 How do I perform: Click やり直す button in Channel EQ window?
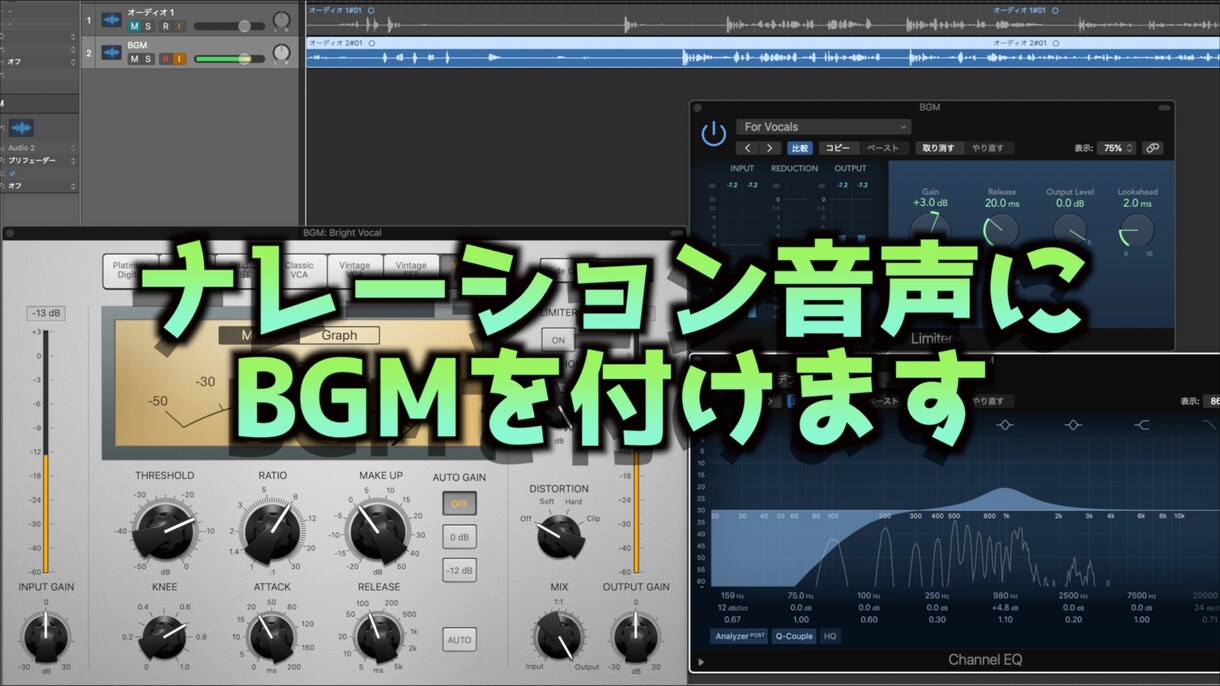click(x=991, y=401)
